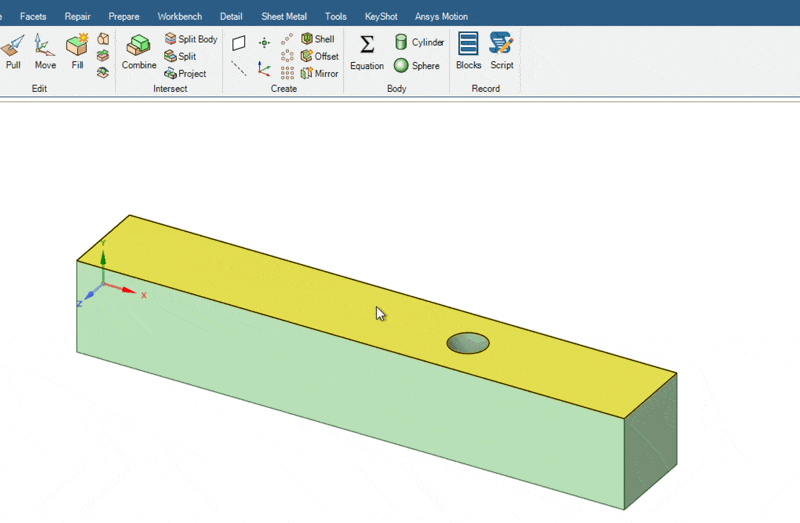Use the Mirror tool

point(320,73)
